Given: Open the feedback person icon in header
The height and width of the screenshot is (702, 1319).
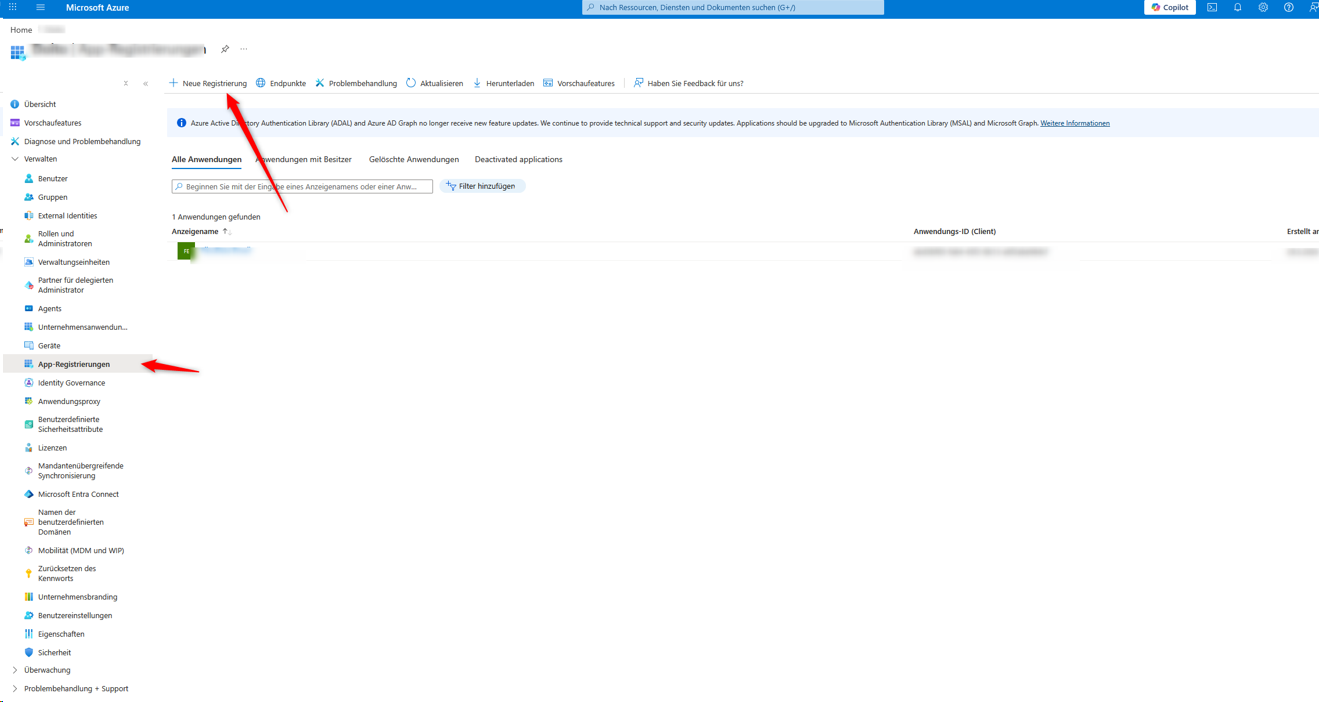Looking at the screenshot, I should [1313, 7].
